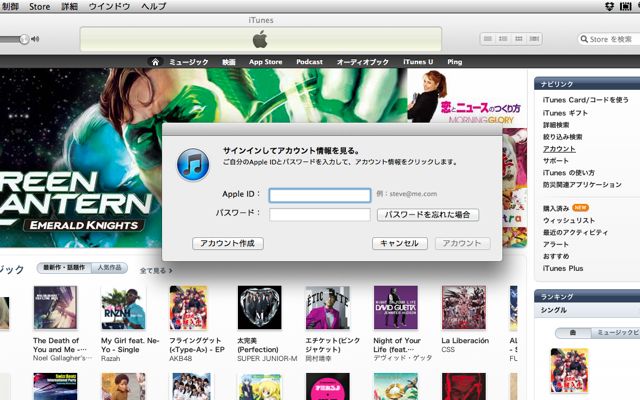Image resolution: width=640 pixels, height=400 pixels.
Task: Click the パスワードを忘れた場合 button
Action: (x=428, y=215)
